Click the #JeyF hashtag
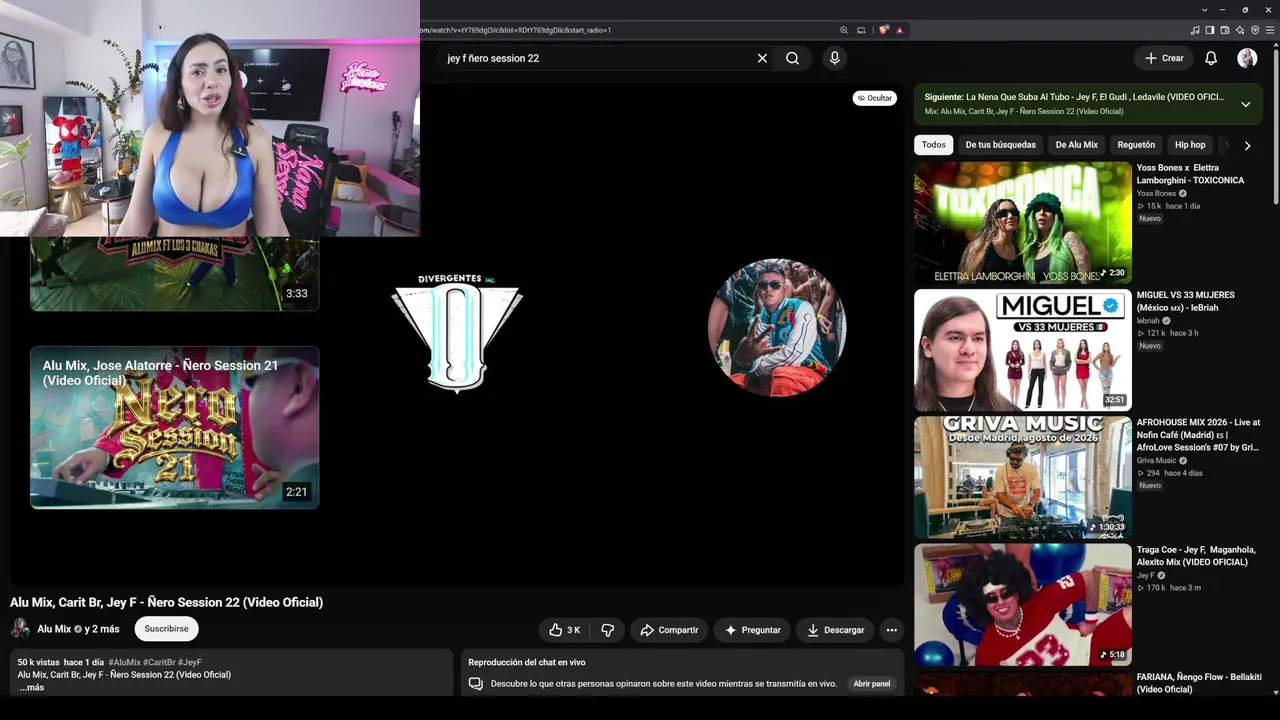Image resolution: width=1280 pixels, height=720 pixels. [190, 662]
